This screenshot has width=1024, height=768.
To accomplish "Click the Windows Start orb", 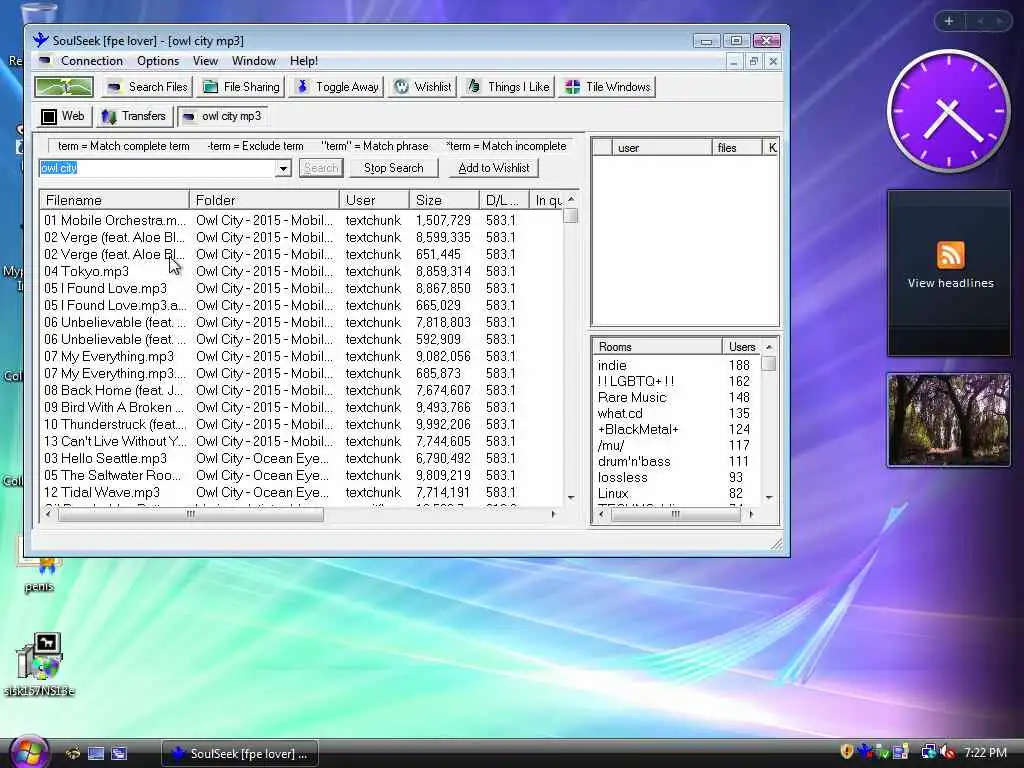I will (29, 752).
